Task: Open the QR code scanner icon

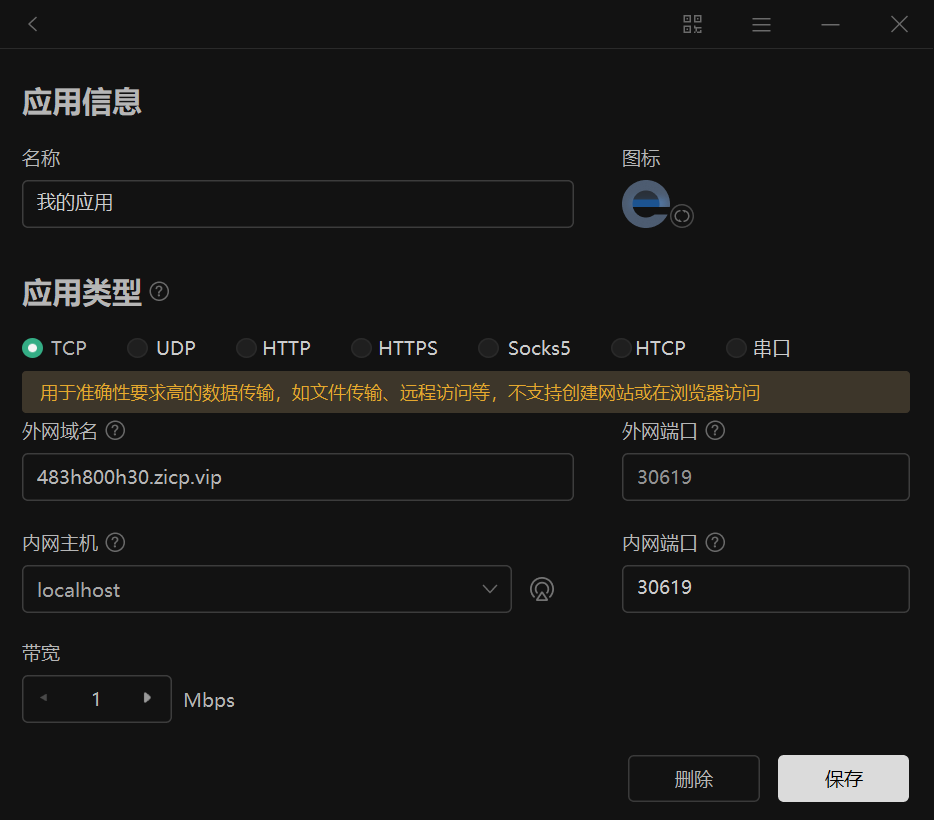Action: click(x=692, y=24)
